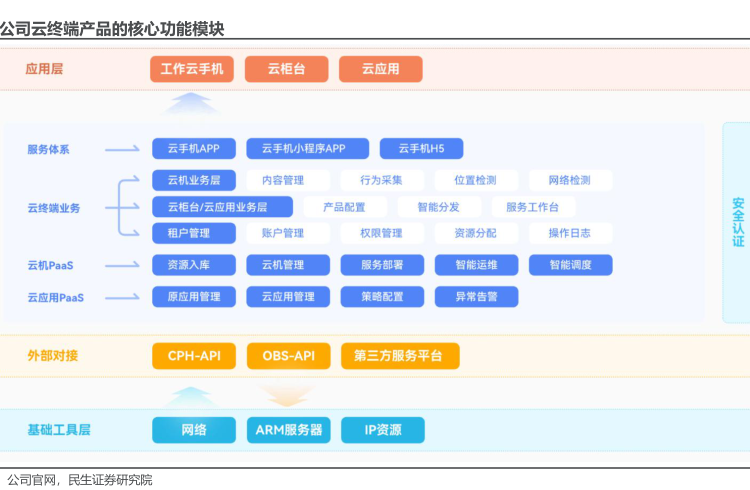Click the ARM服务器 box
The height and width of the screenshot is (490, 750).
[288, 430]
